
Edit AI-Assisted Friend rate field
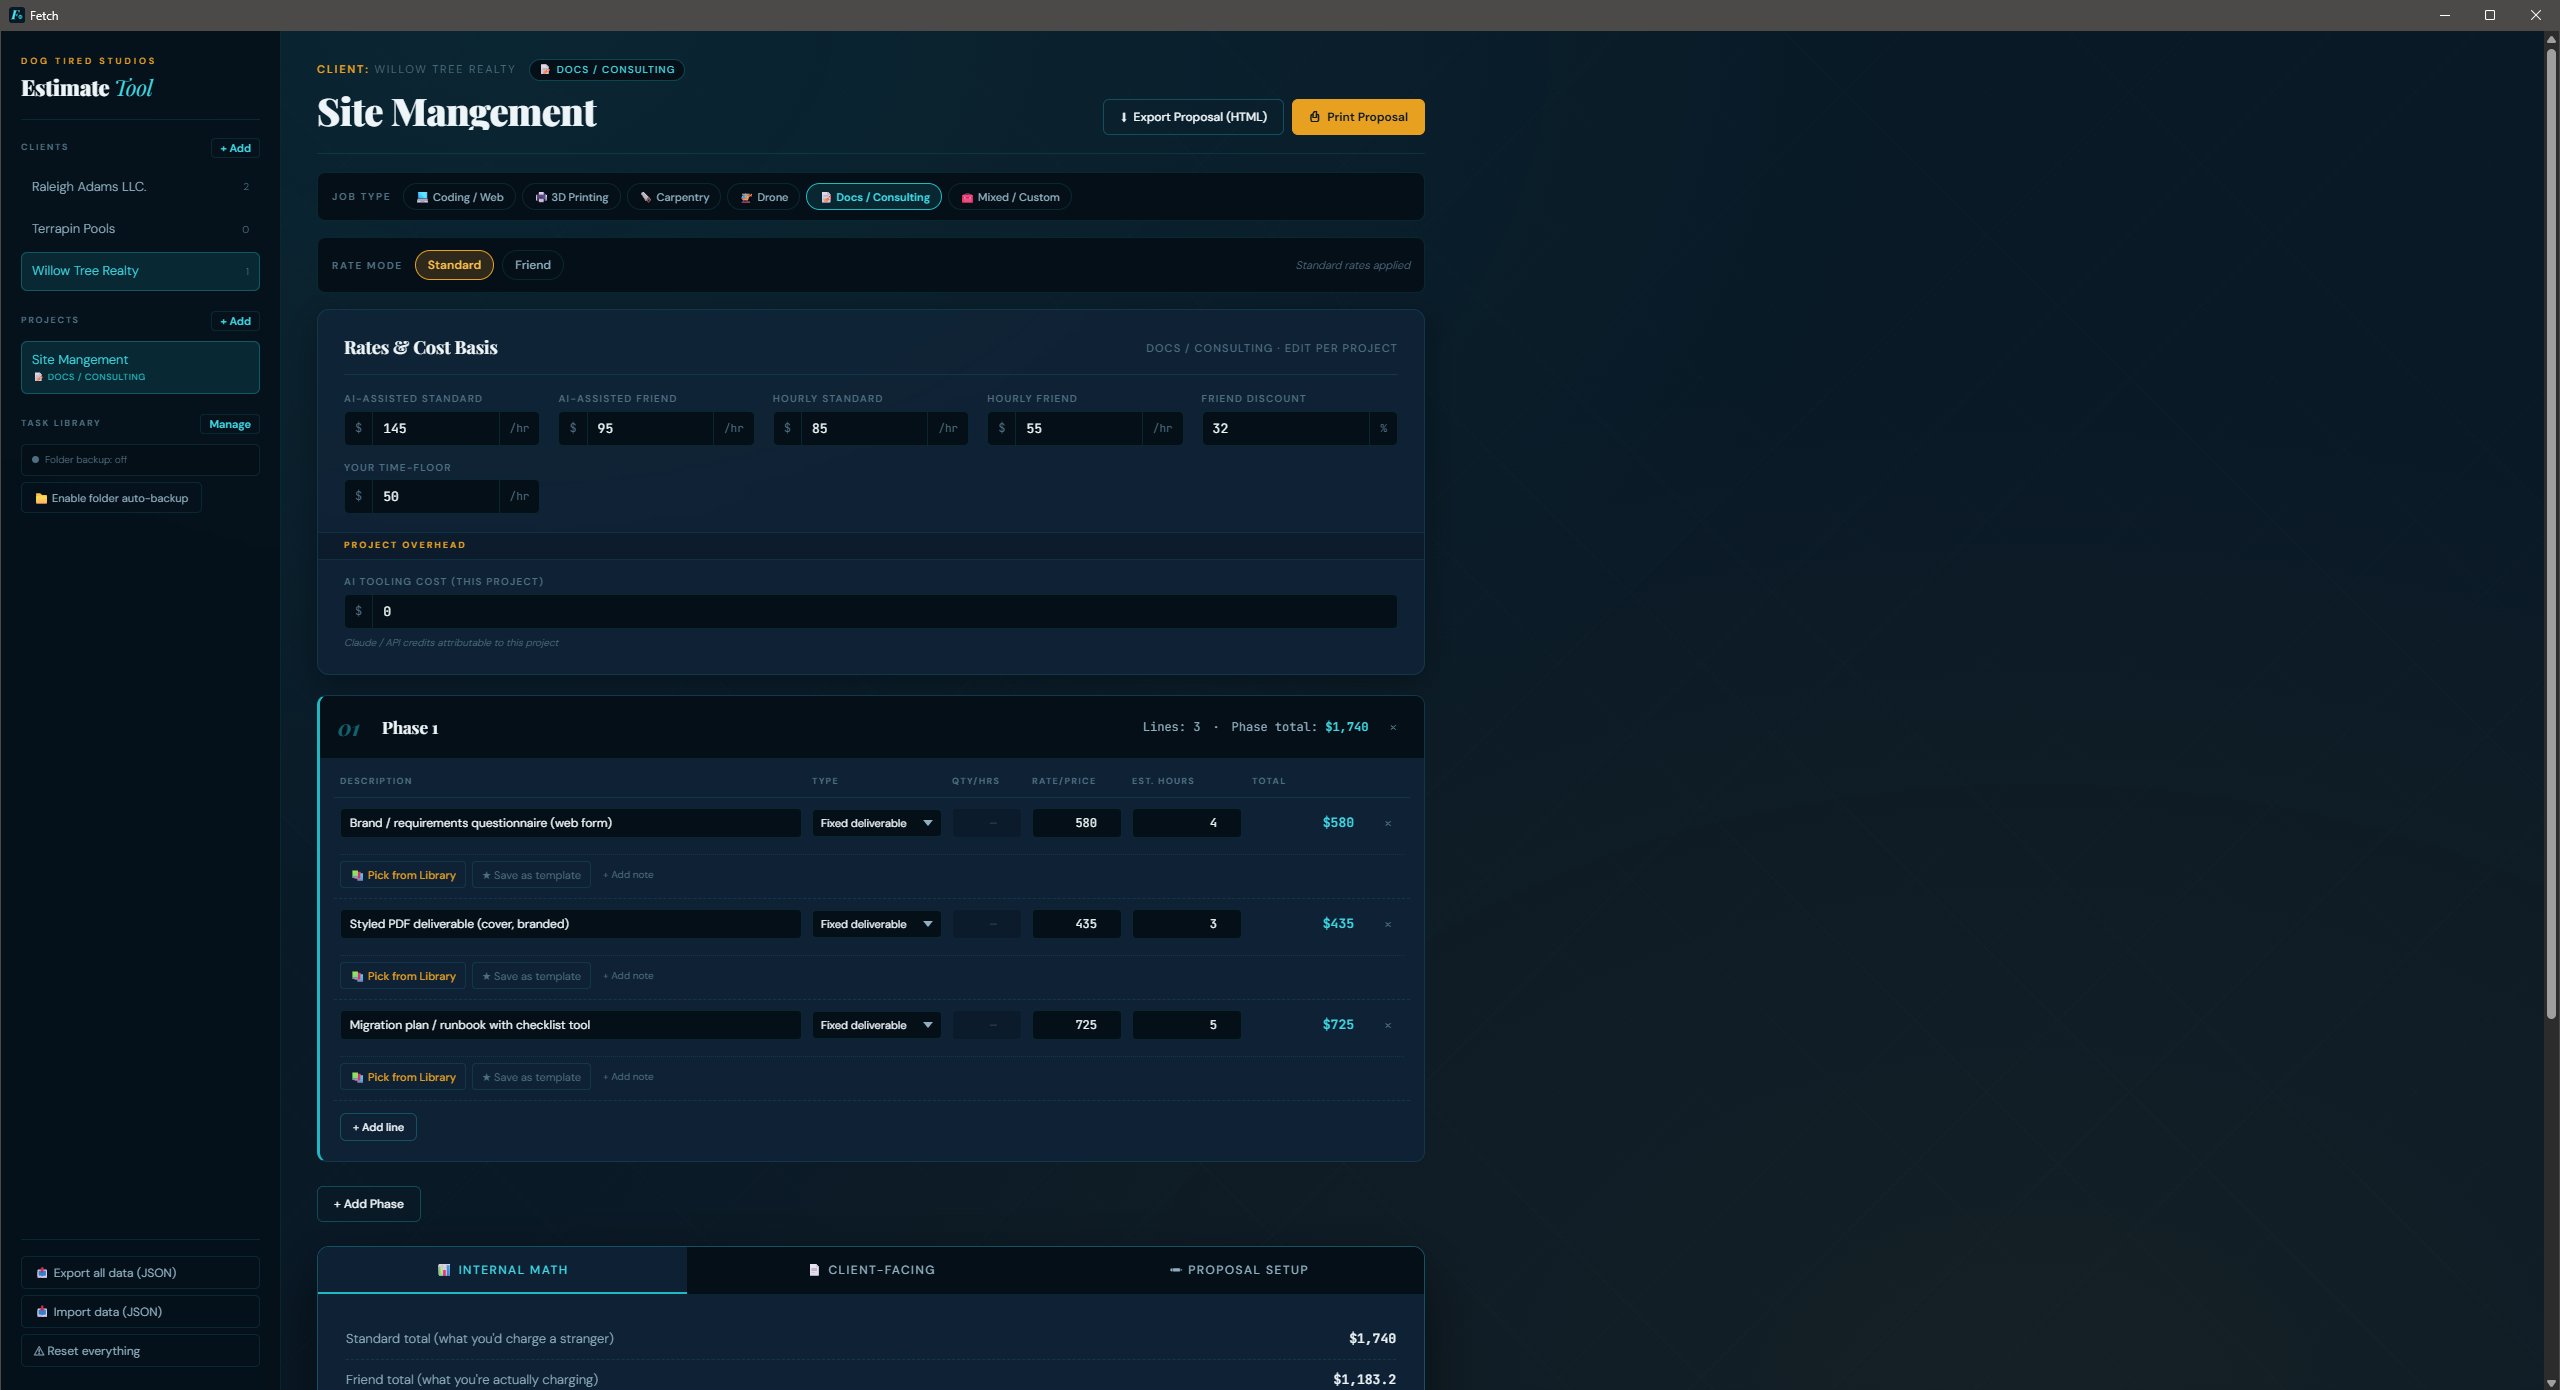point(650,428)
